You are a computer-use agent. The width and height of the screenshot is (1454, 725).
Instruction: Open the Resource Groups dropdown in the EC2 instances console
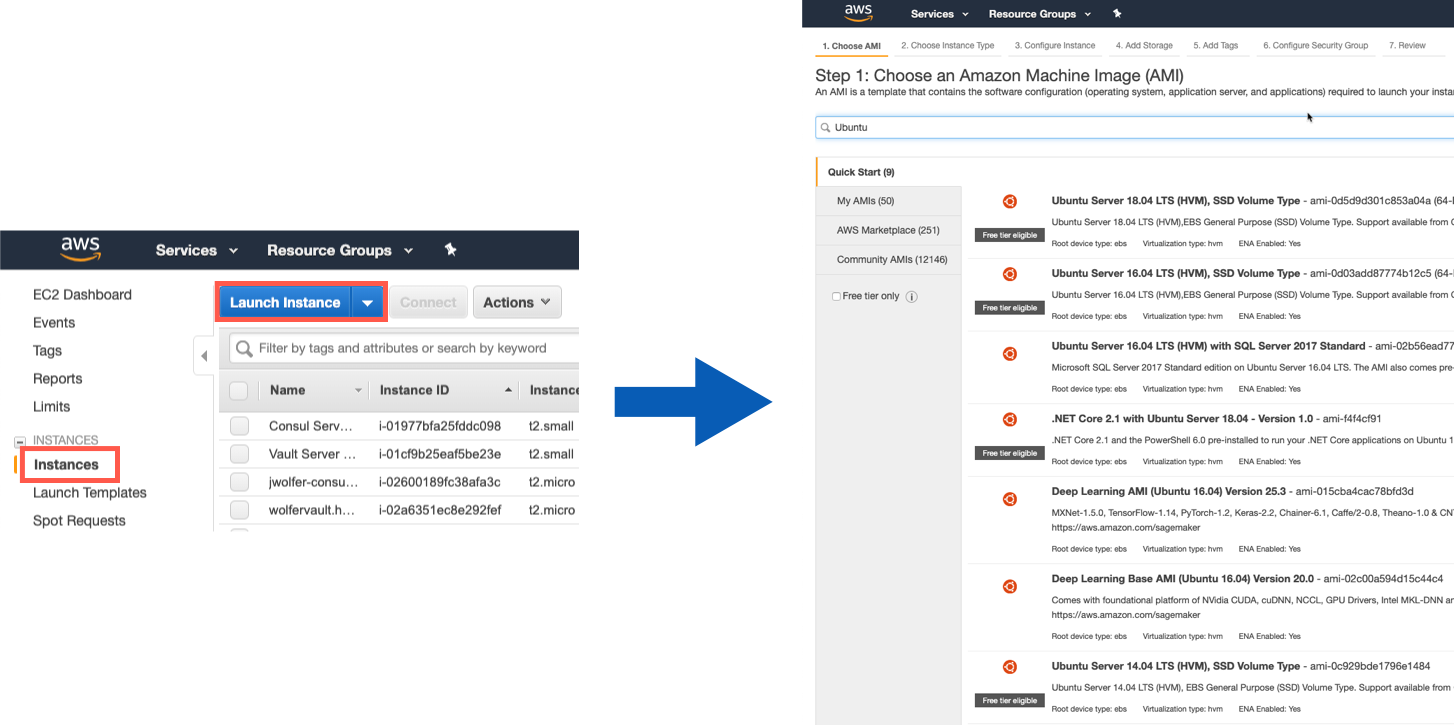click(x=340, y=250)
